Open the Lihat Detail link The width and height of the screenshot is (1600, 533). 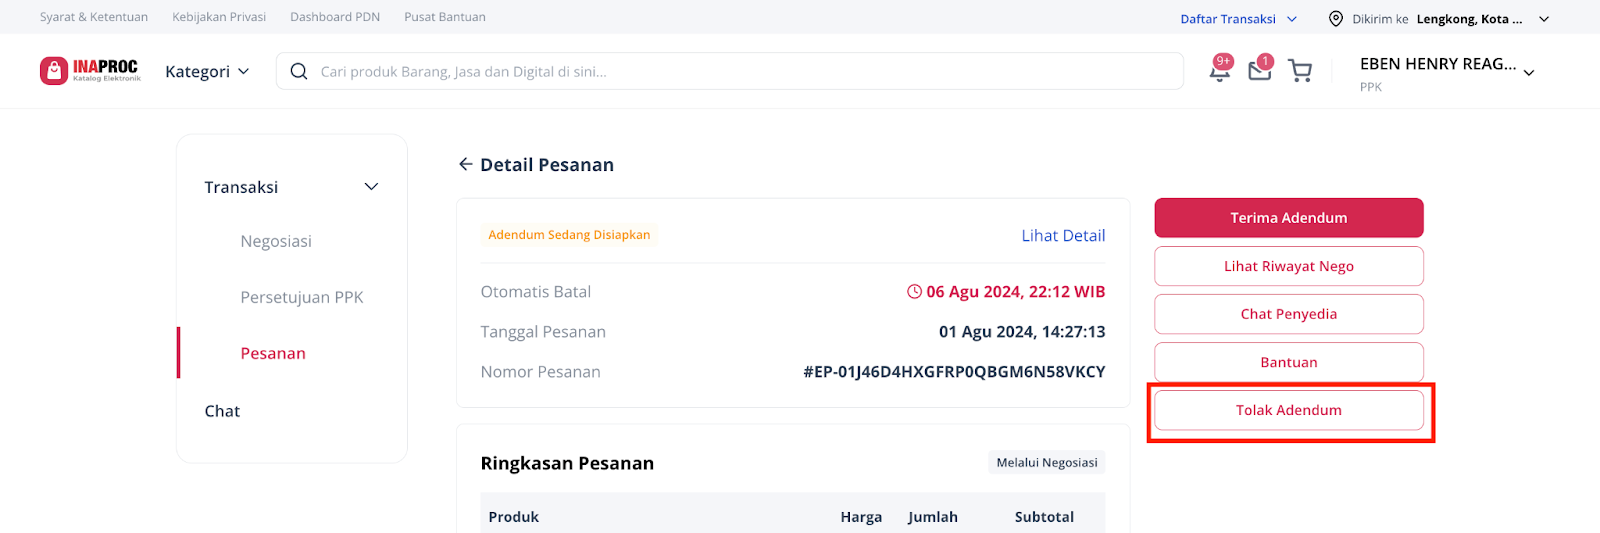coord(1063,235)
